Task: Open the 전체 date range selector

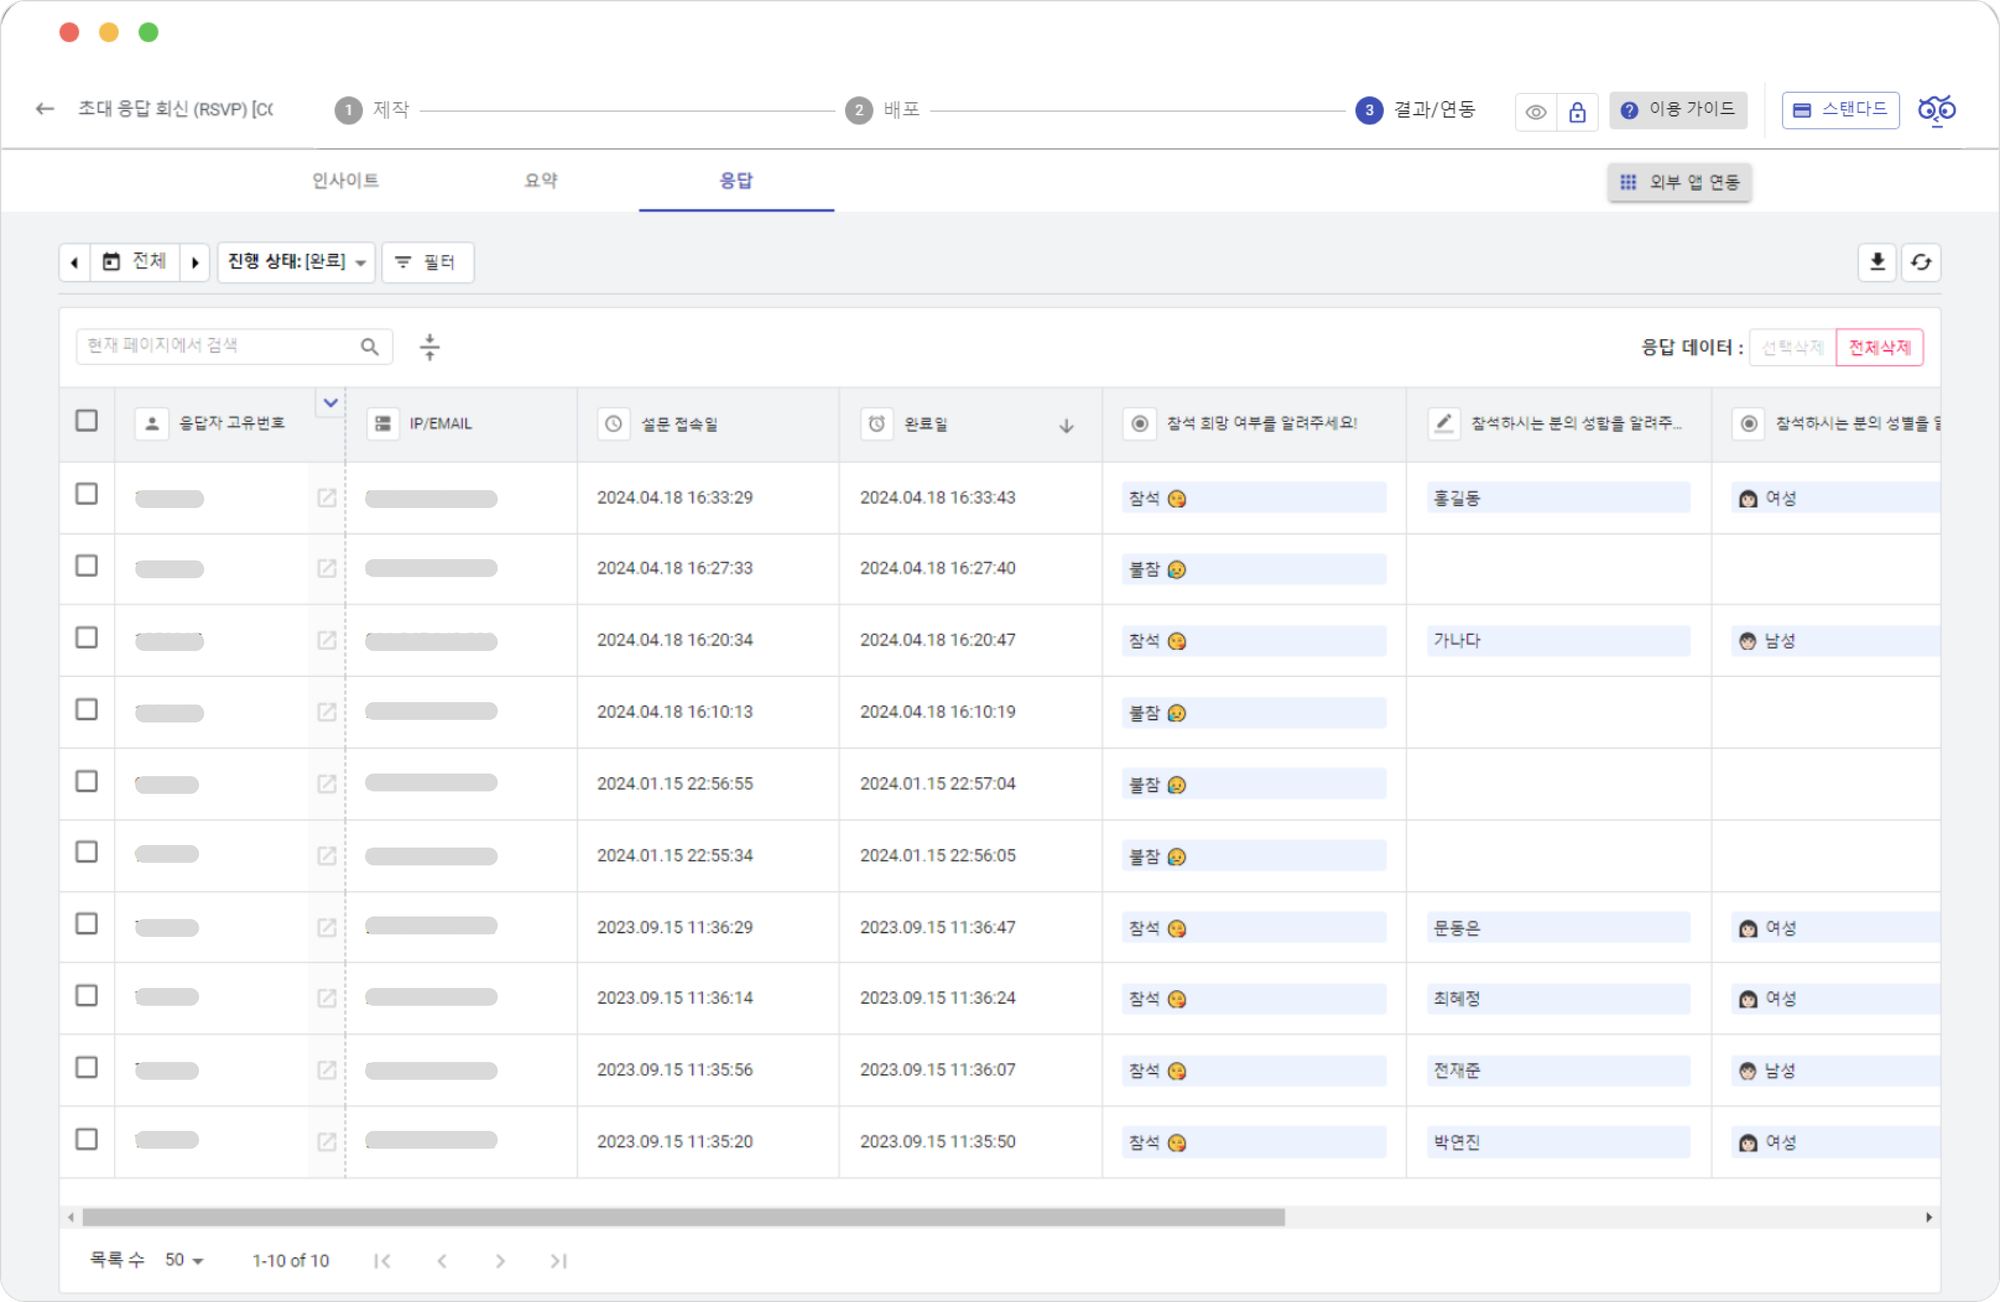Action: [x=136, y=262]
